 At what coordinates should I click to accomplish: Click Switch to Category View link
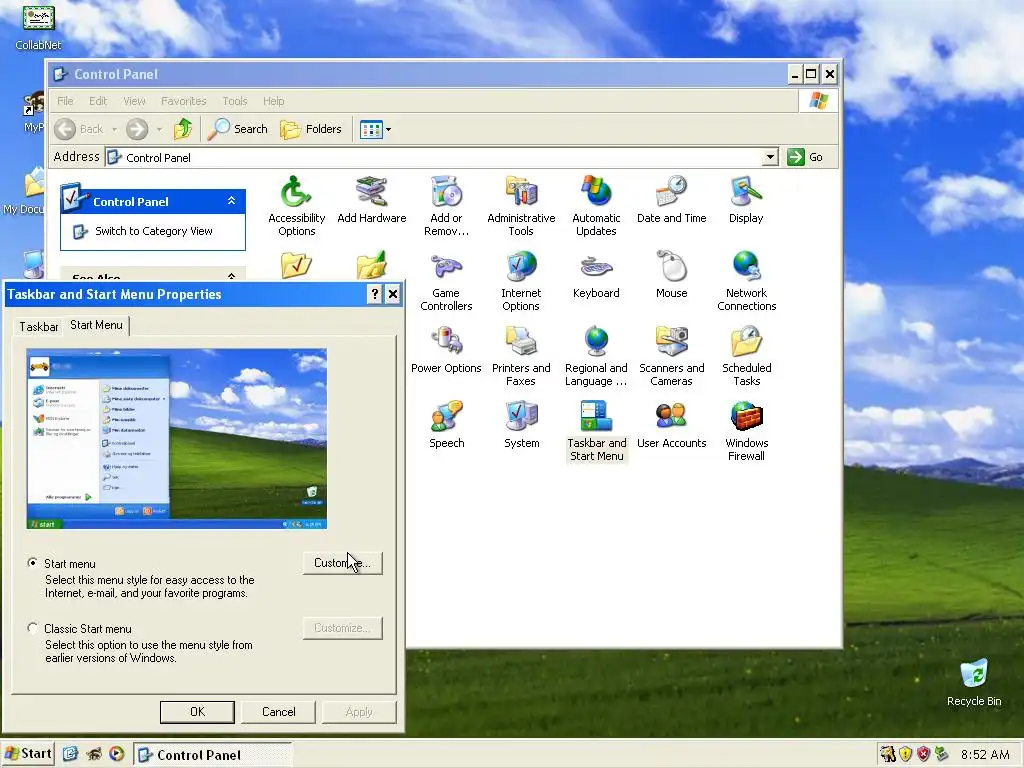153,231
